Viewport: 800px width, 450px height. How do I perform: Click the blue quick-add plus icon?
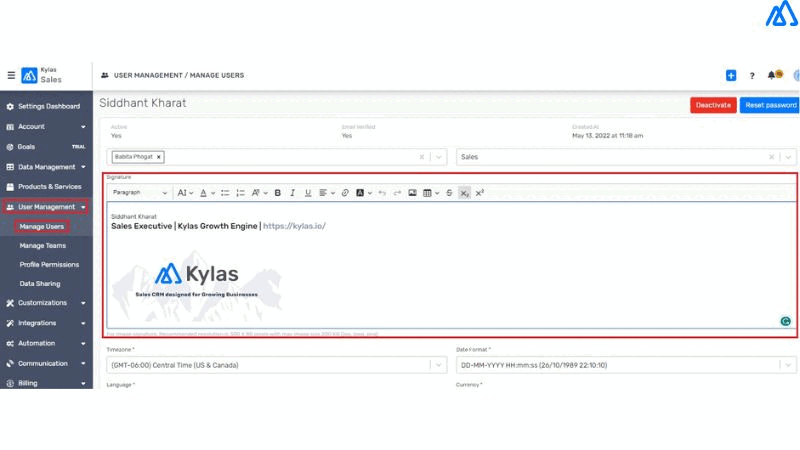coord(731,75)
